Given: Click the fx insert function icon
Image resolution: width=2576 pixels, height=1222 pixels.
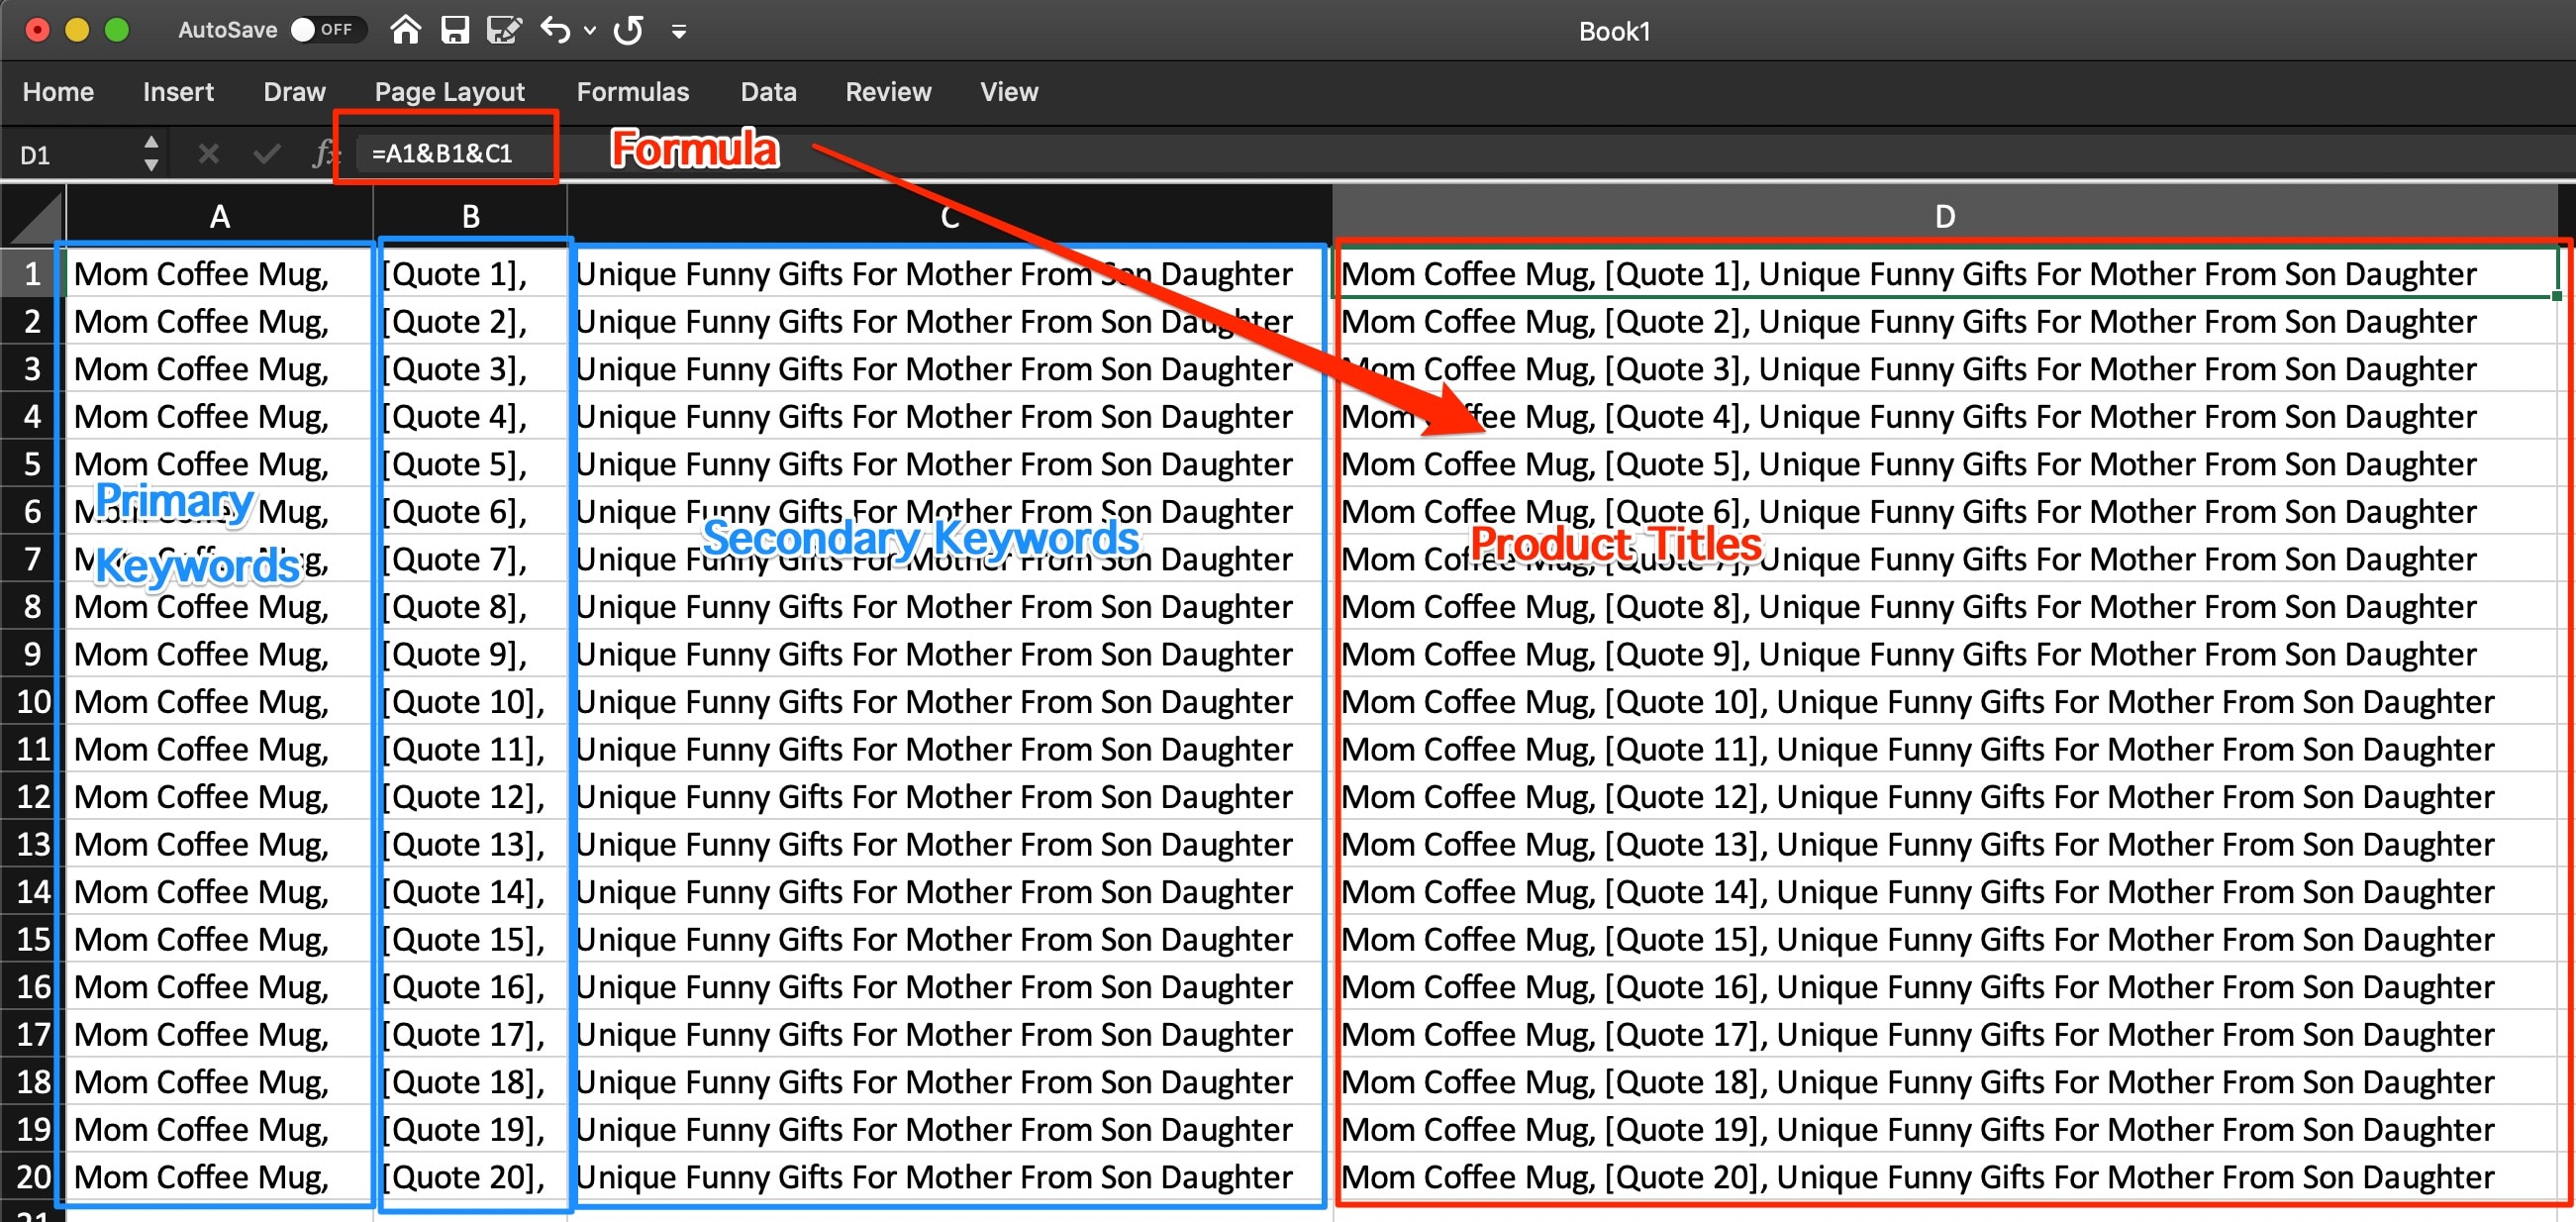Looking at the screenshot, I should (x=323, y=154).
